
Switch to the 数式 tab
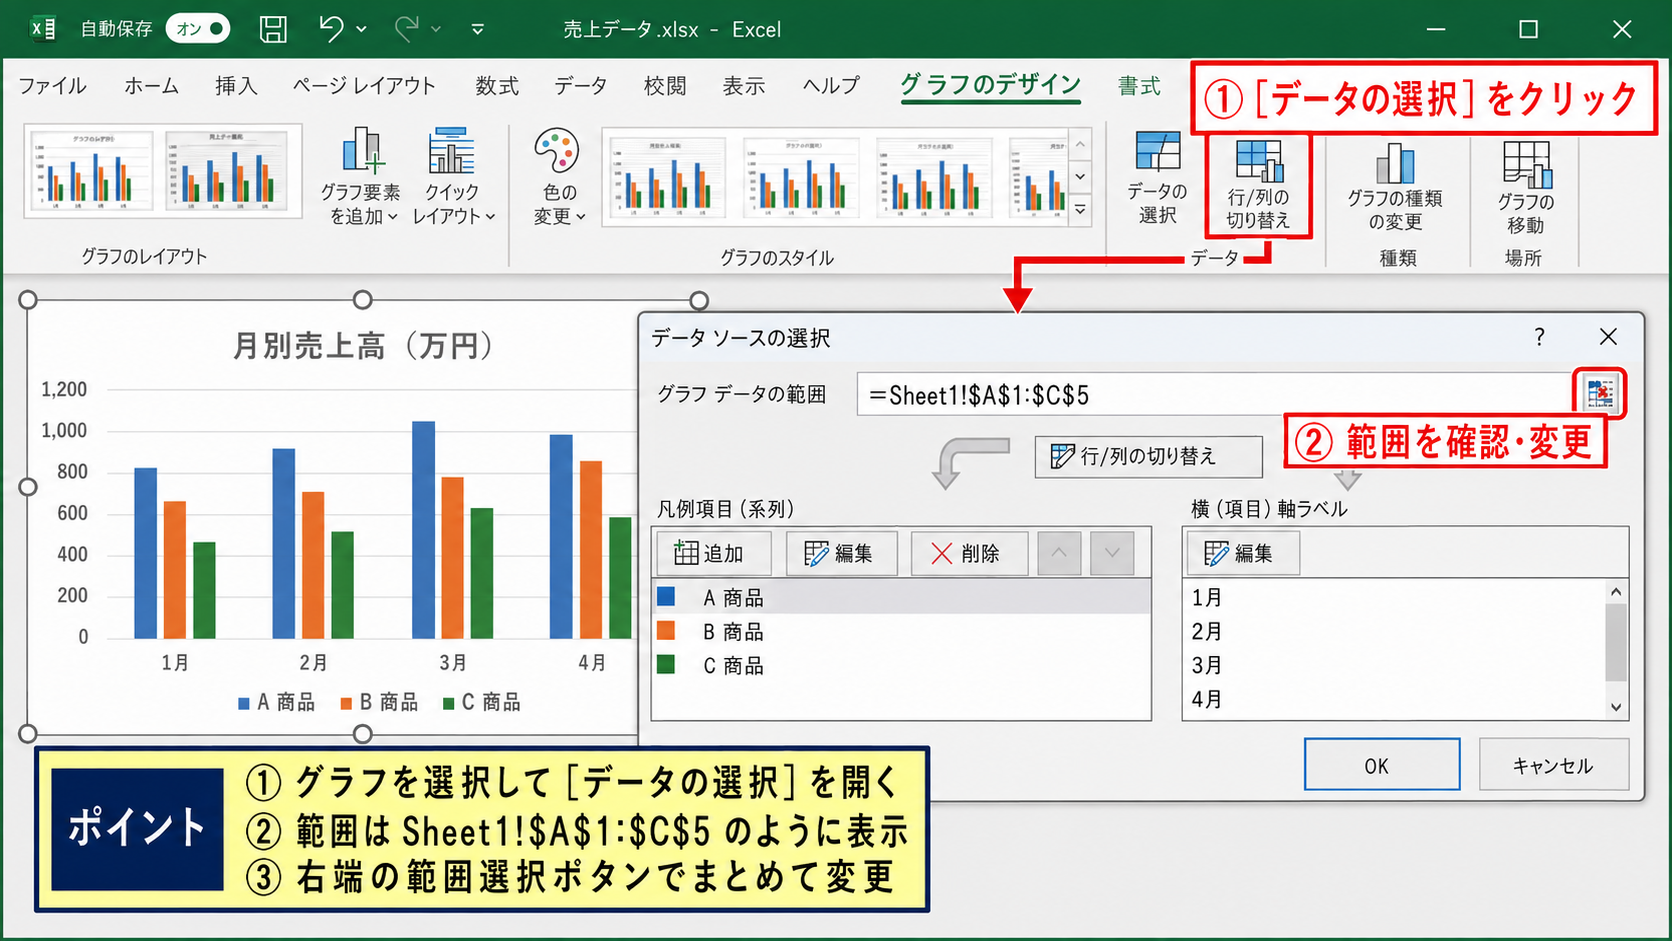[x=497, y=86]
